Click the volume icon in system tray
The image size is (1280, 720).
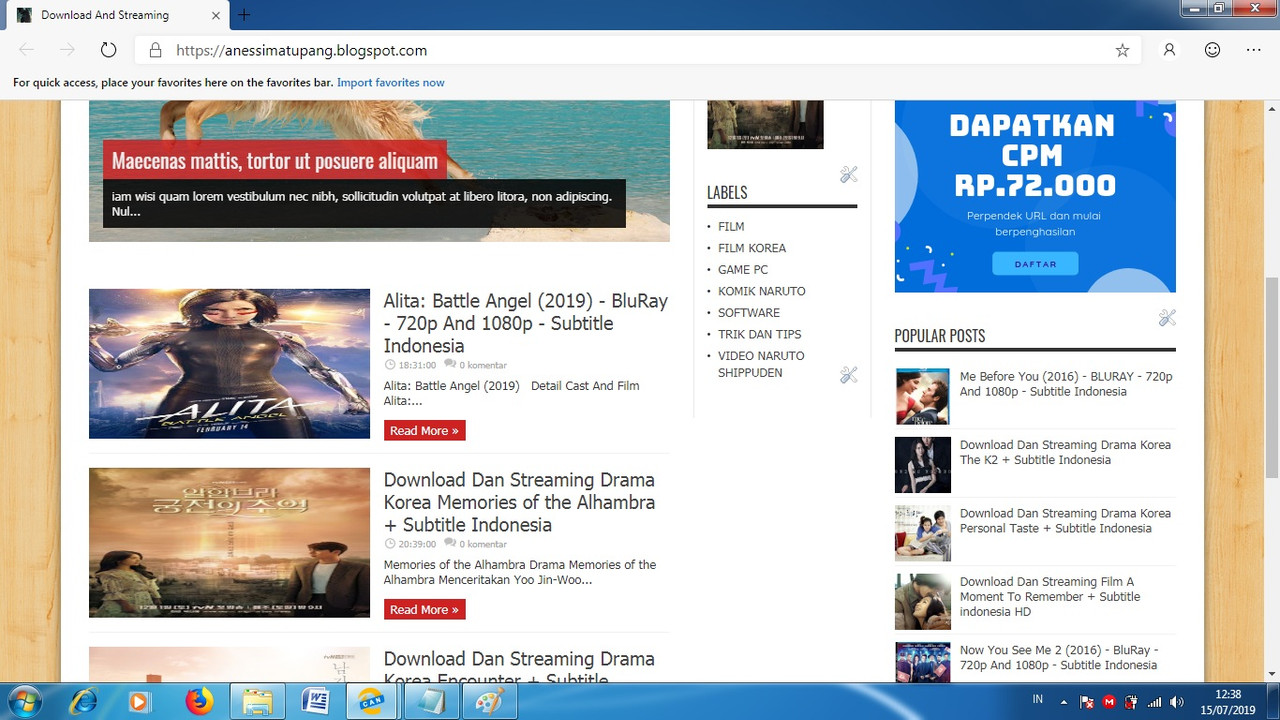(x=1176, y=702)
